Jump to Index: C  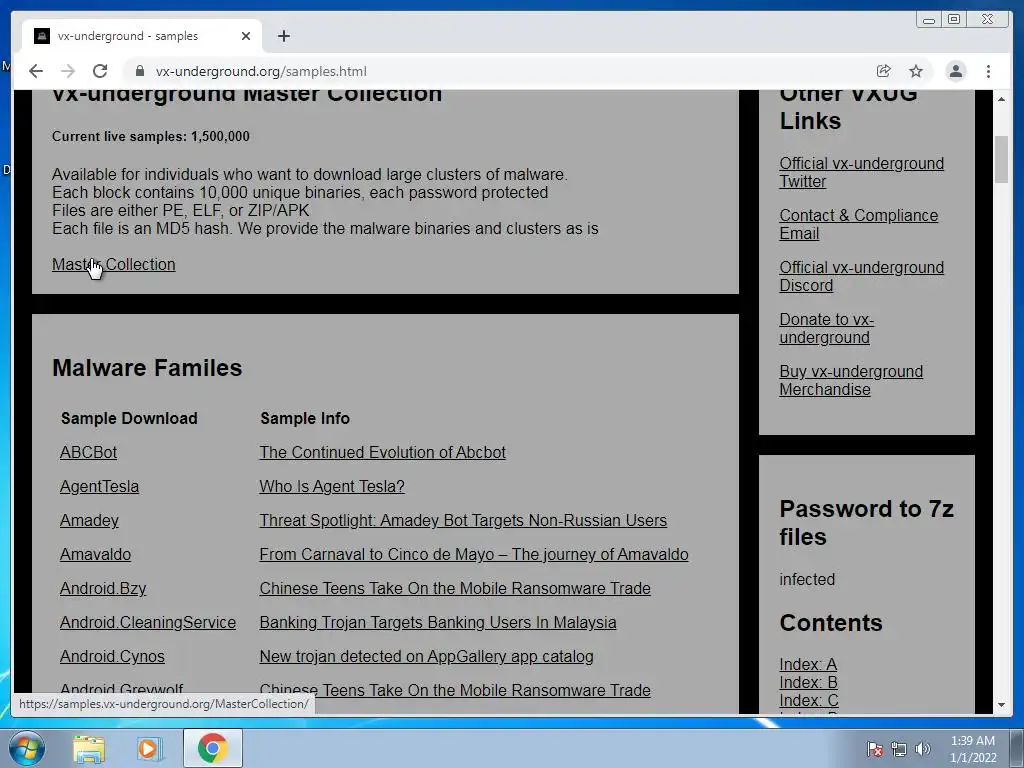pos(808,700)
